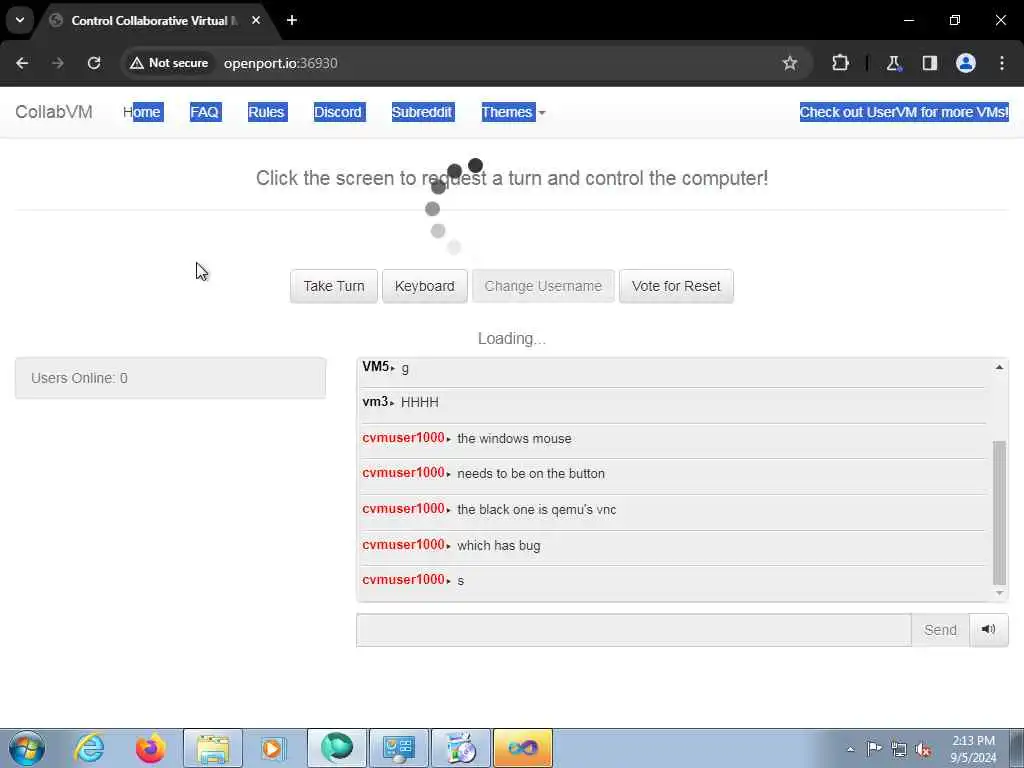Viewport: 1024px width, 768px height.
Task: Open the disc installer taskbar icon
Action: click(x=460, y=748)
